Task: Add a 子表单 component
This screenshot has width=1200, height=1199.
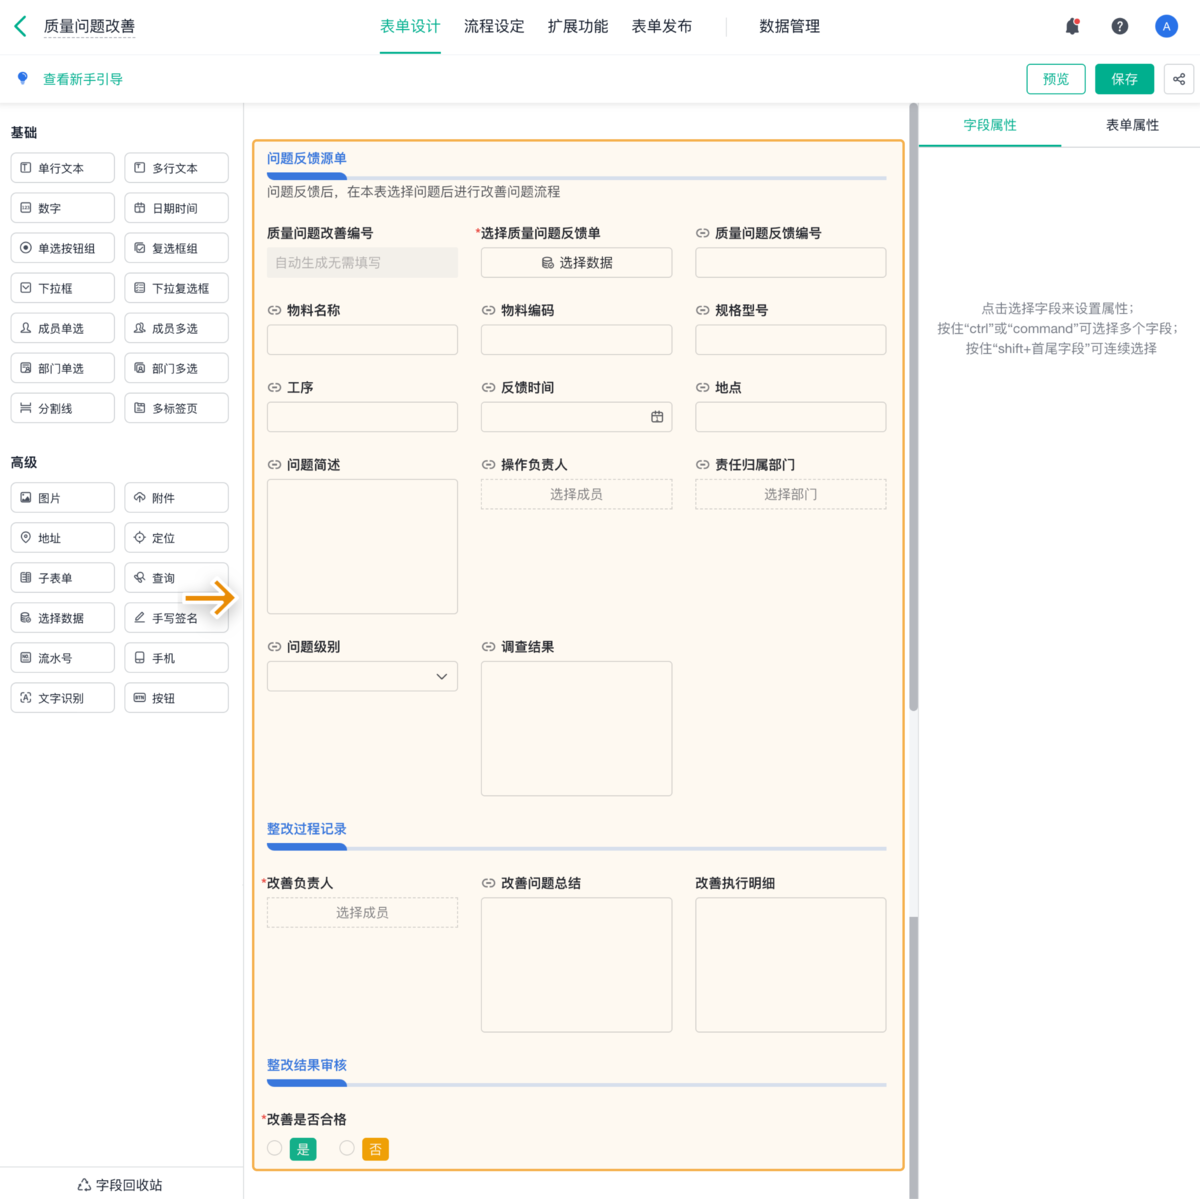Action: click(x=63, y=578)
